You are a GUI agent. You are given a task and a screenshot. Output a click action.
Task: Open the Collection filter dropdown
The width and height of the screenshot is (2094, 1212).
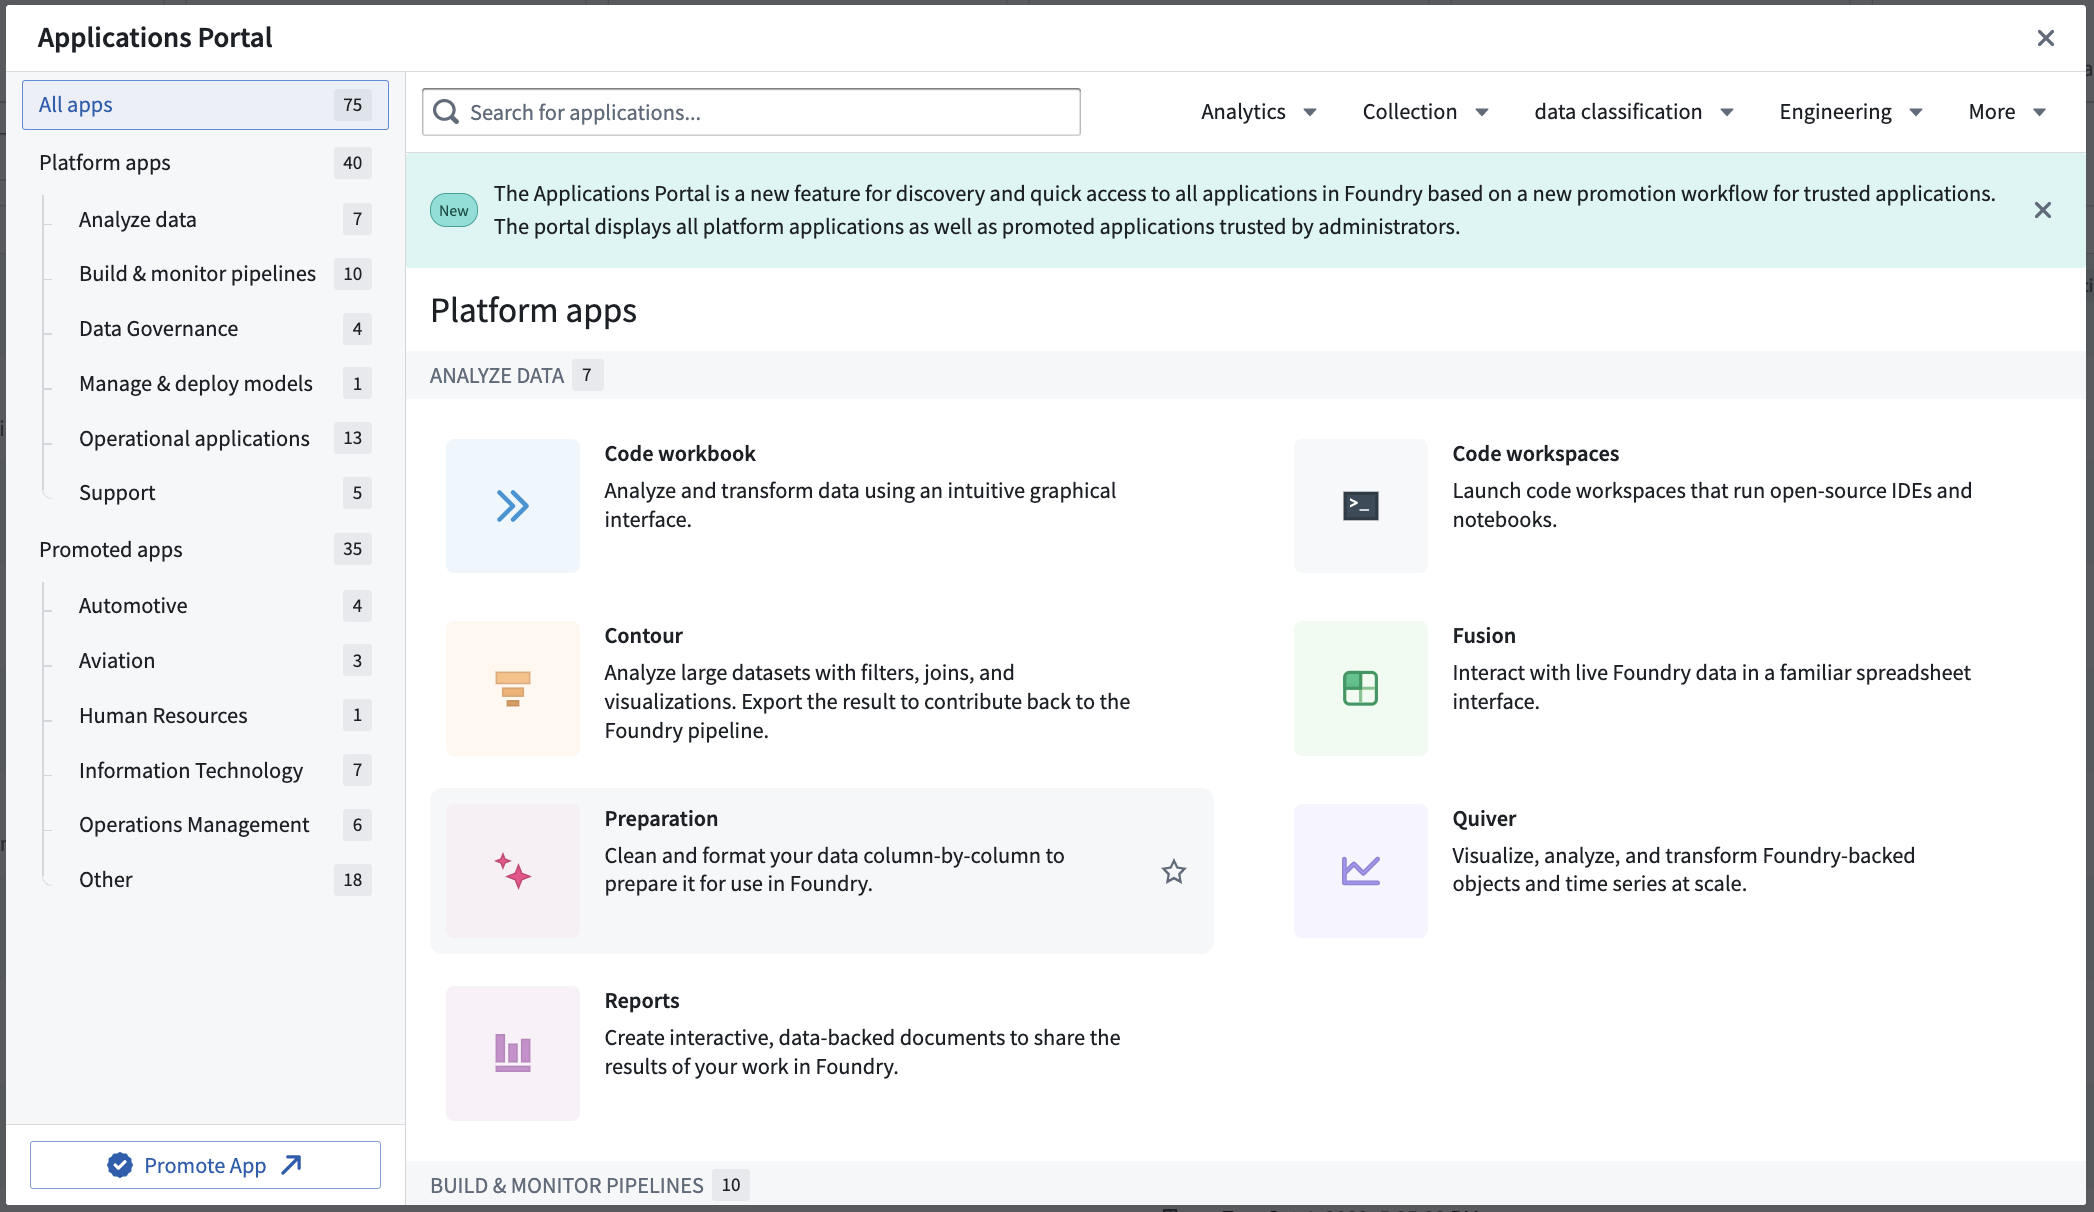[1425, 112]
